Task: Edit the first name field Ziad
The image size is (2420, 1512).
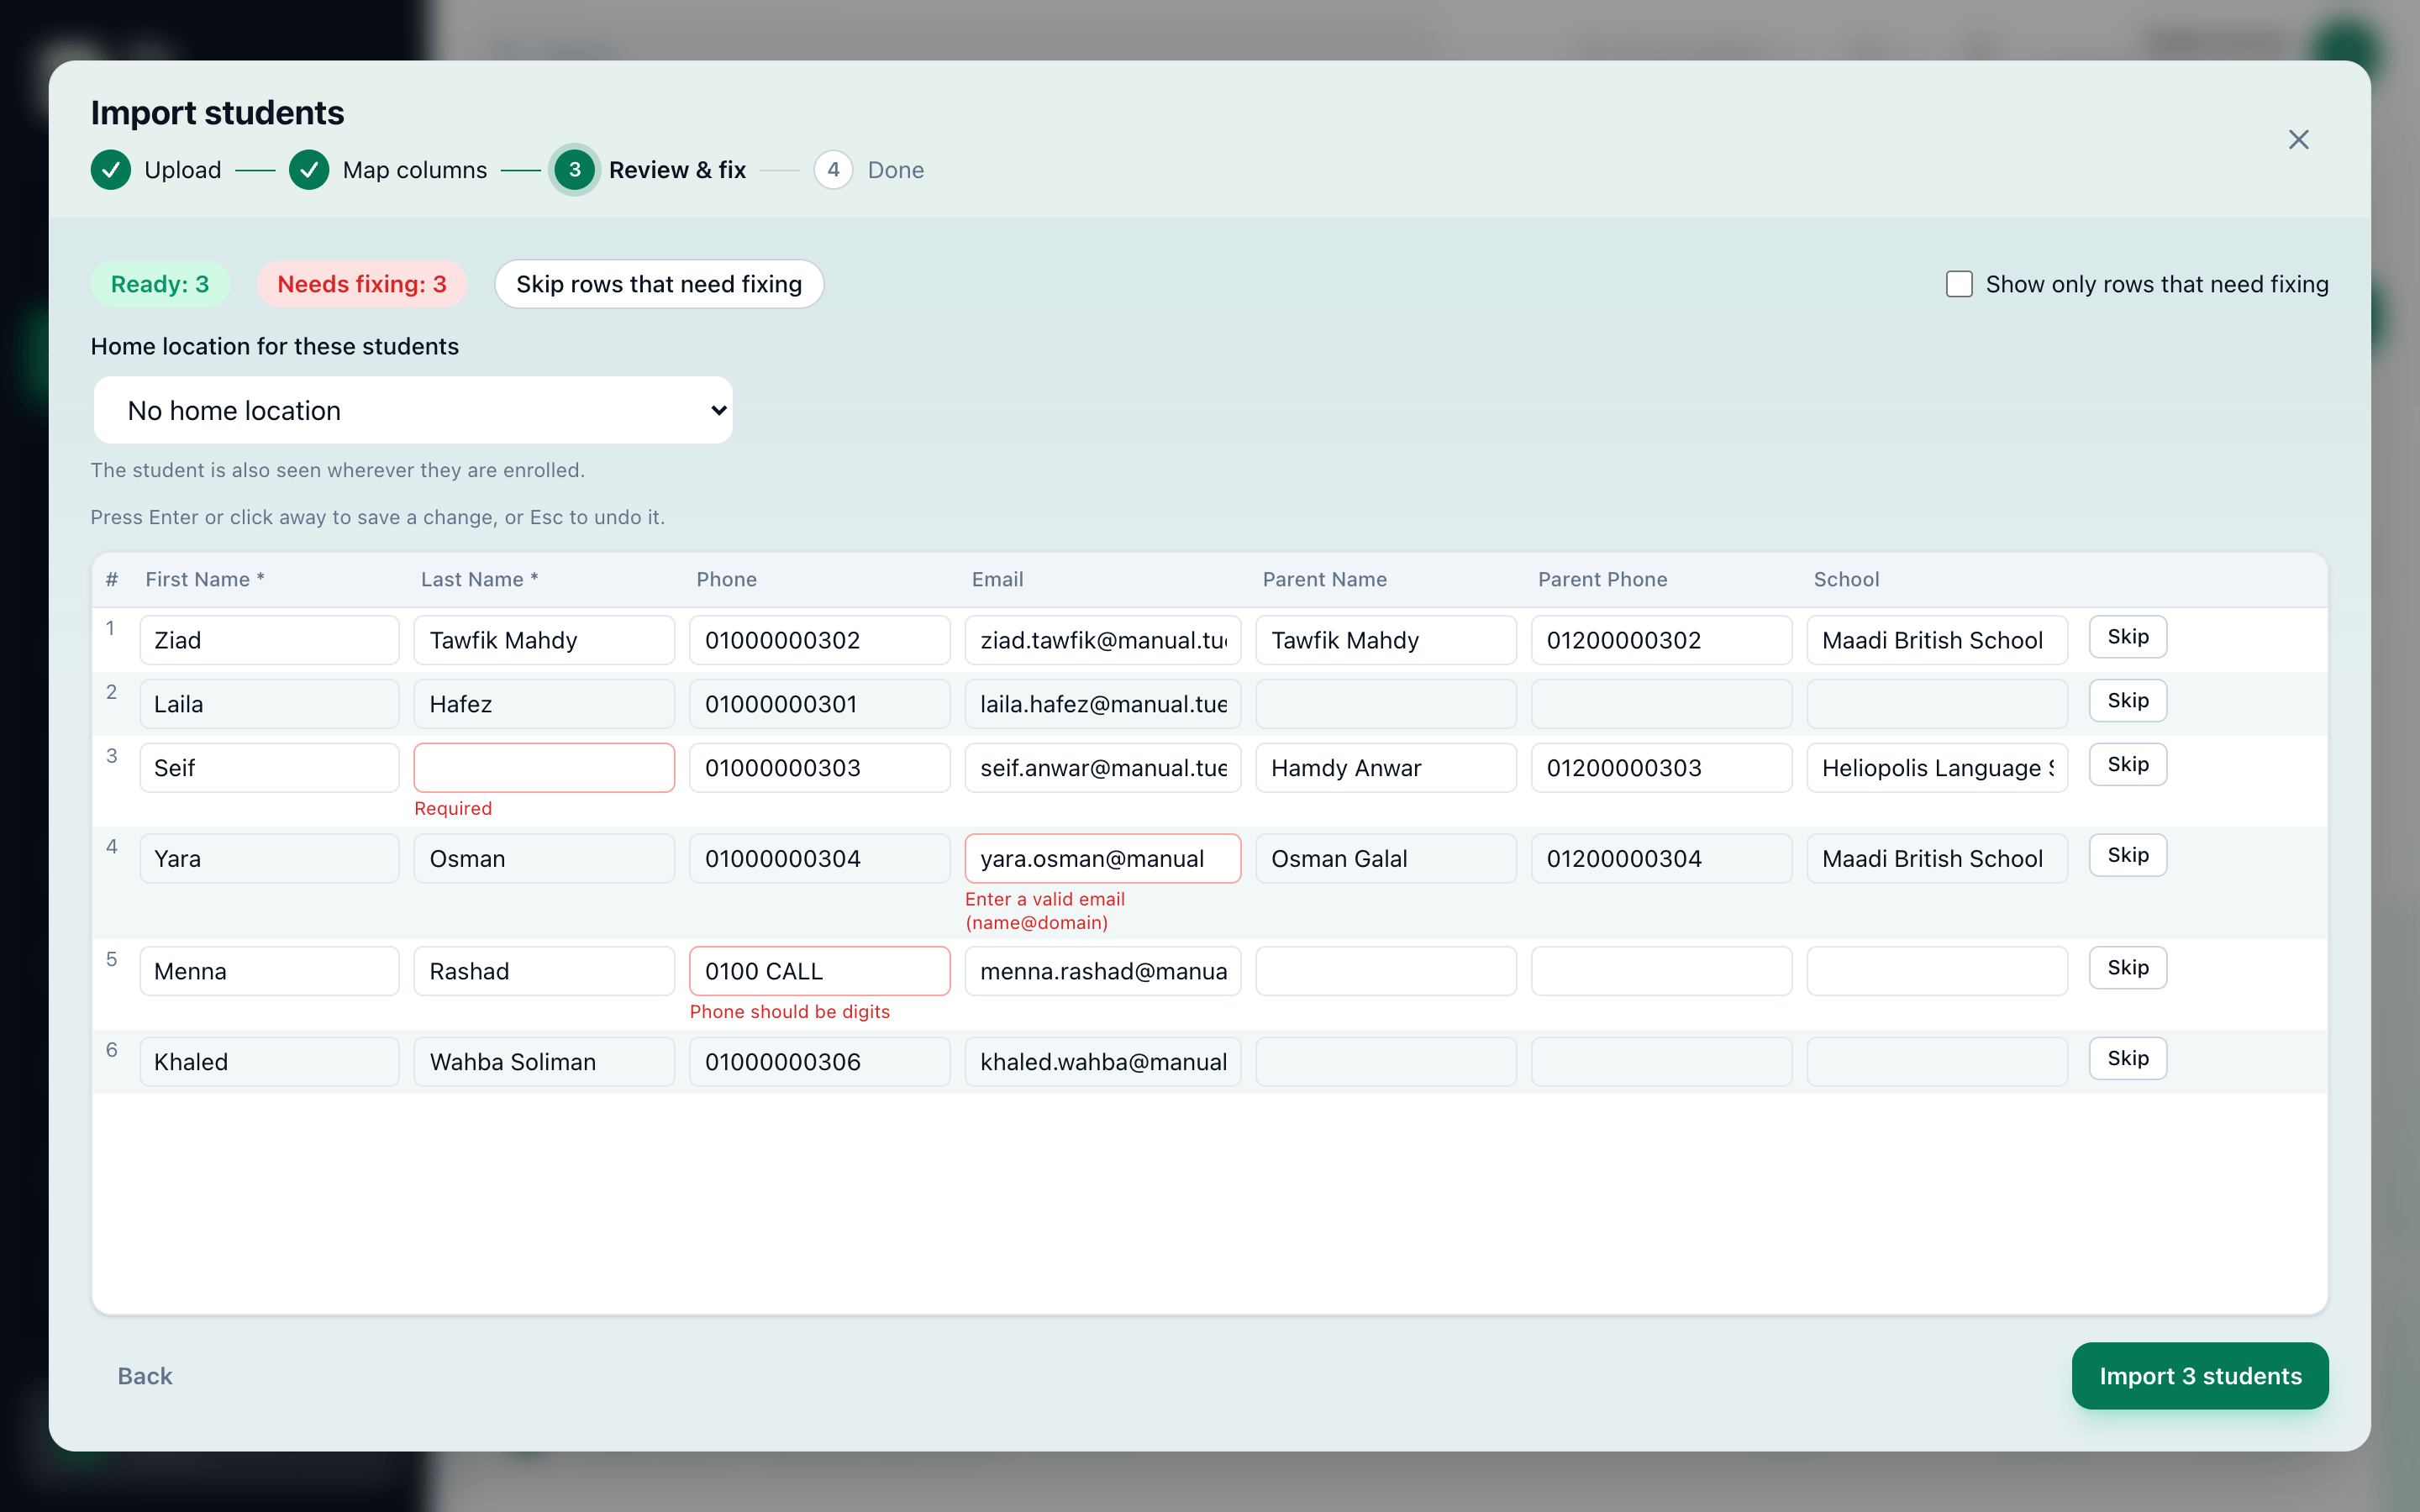Action: pyautogui.click(x=270, y=640)
